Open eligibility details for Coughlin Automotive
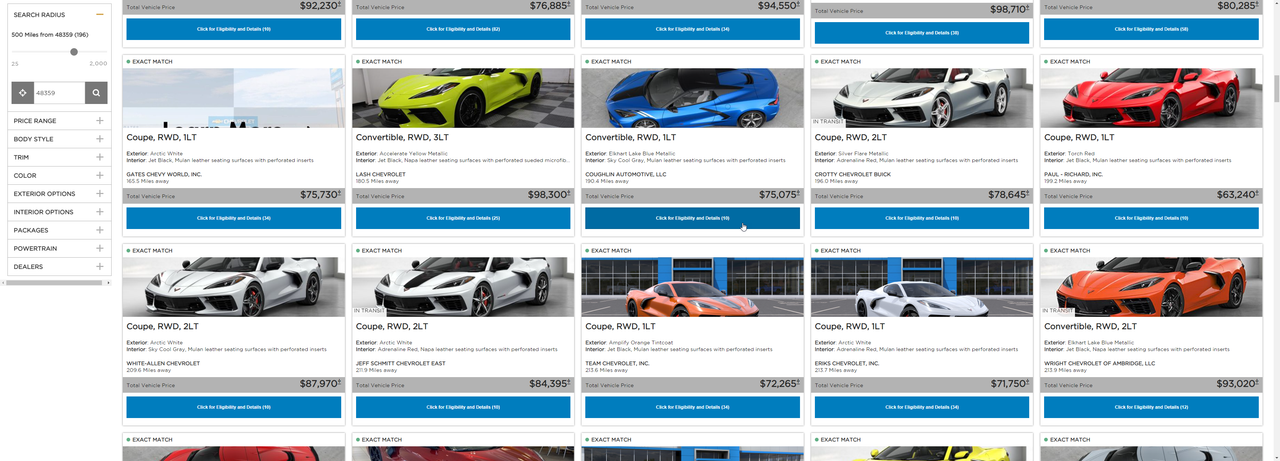Viewport: 1280px width, 461px height. click(x=692, y=218)
